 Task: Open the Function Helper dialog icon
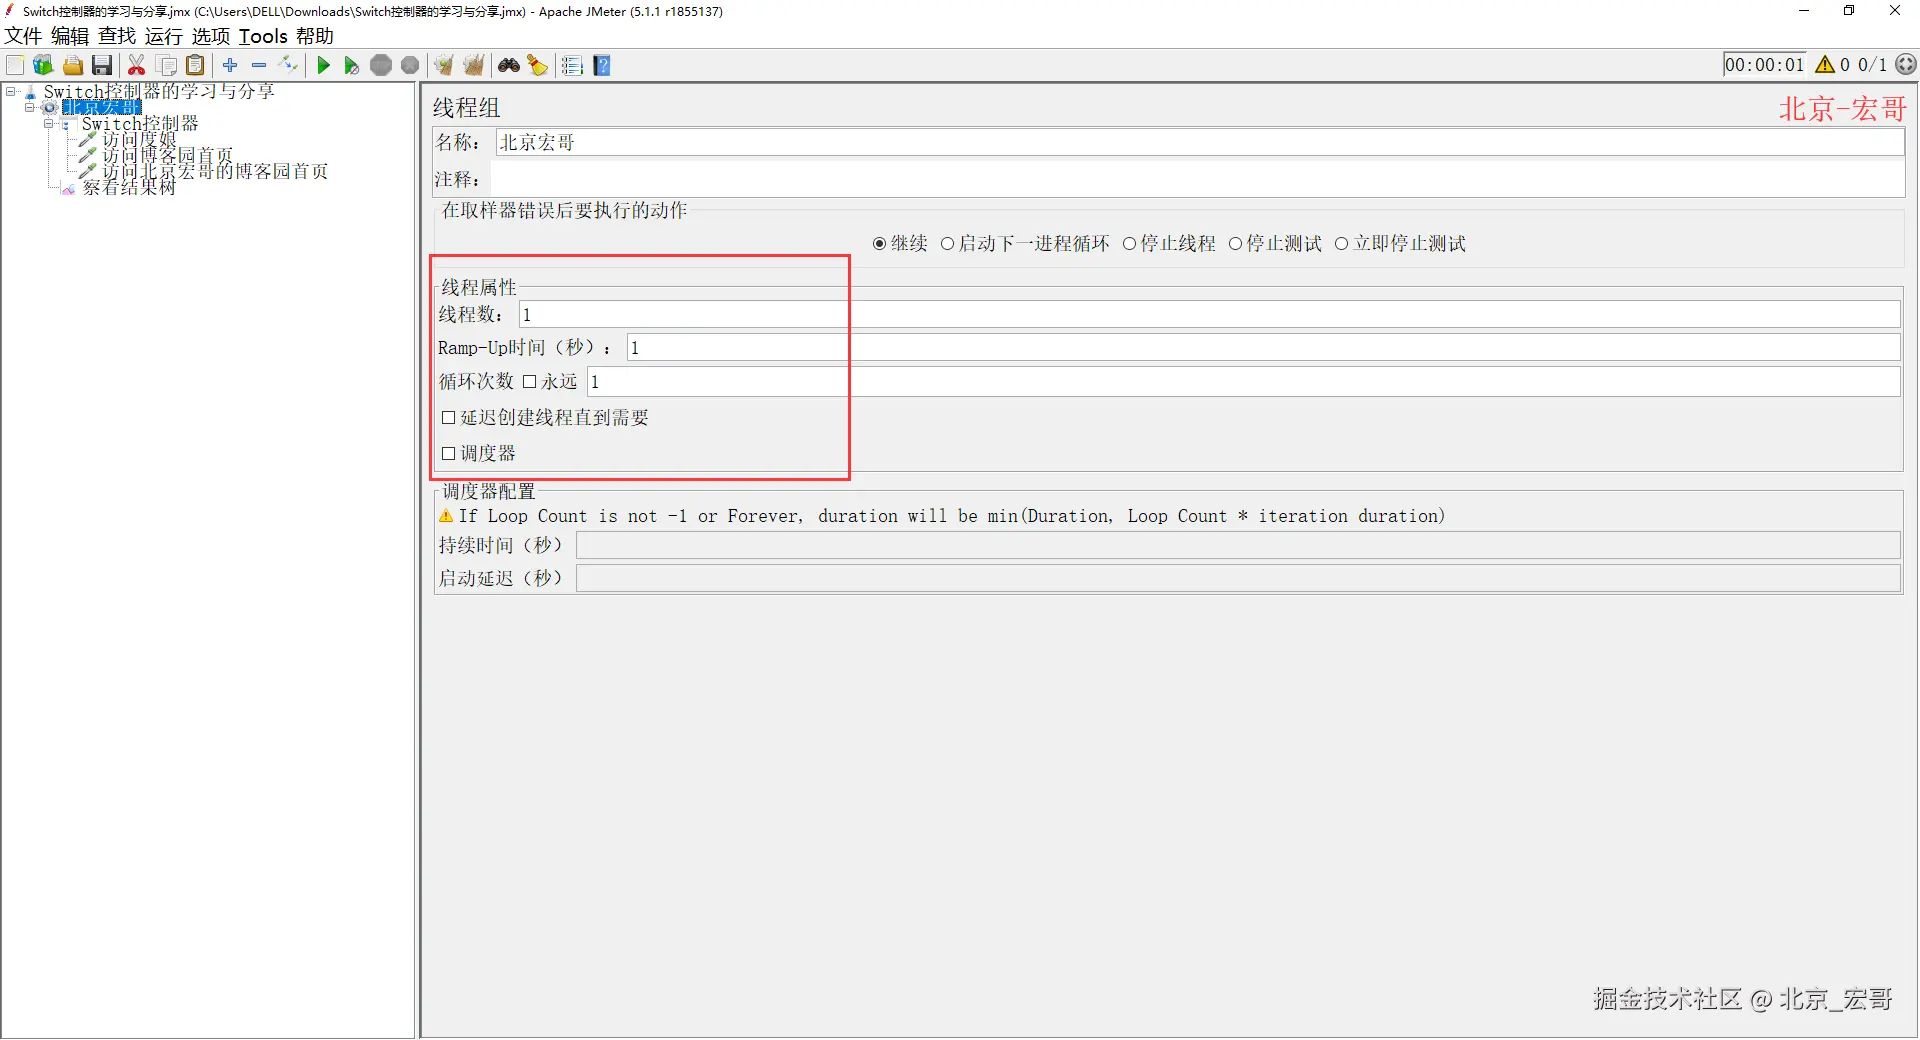click(572, 65)
